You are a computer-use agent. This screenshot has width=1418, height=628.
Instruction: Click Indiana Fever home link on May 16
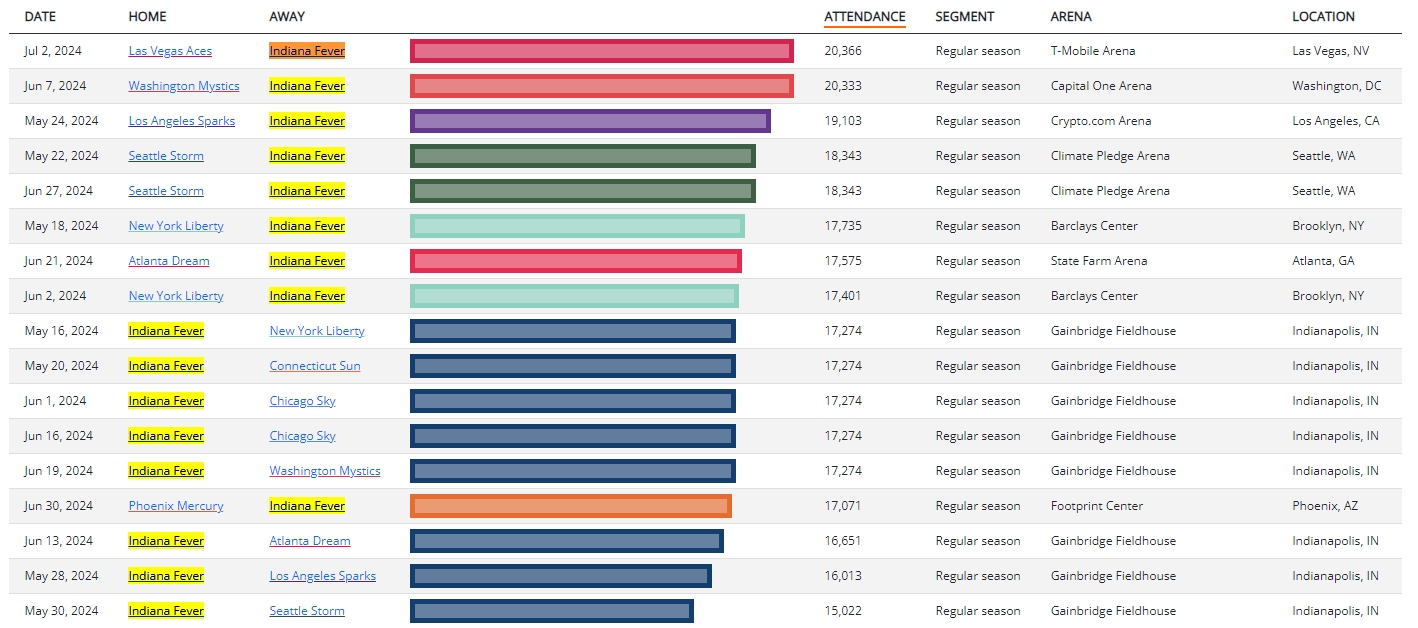click(166, 331)
